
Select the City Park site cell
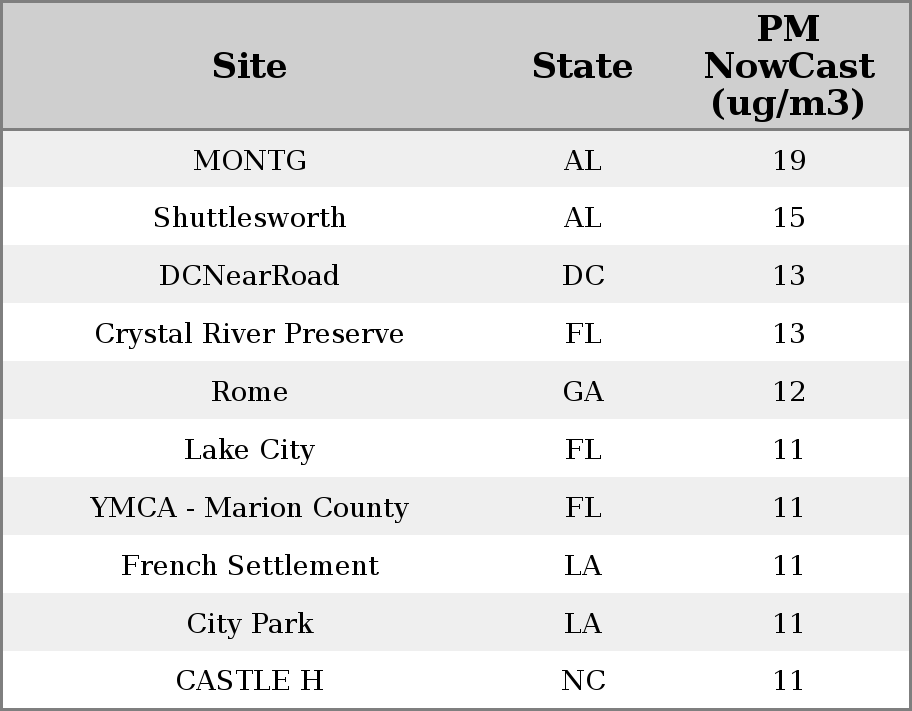pos(250,624)
